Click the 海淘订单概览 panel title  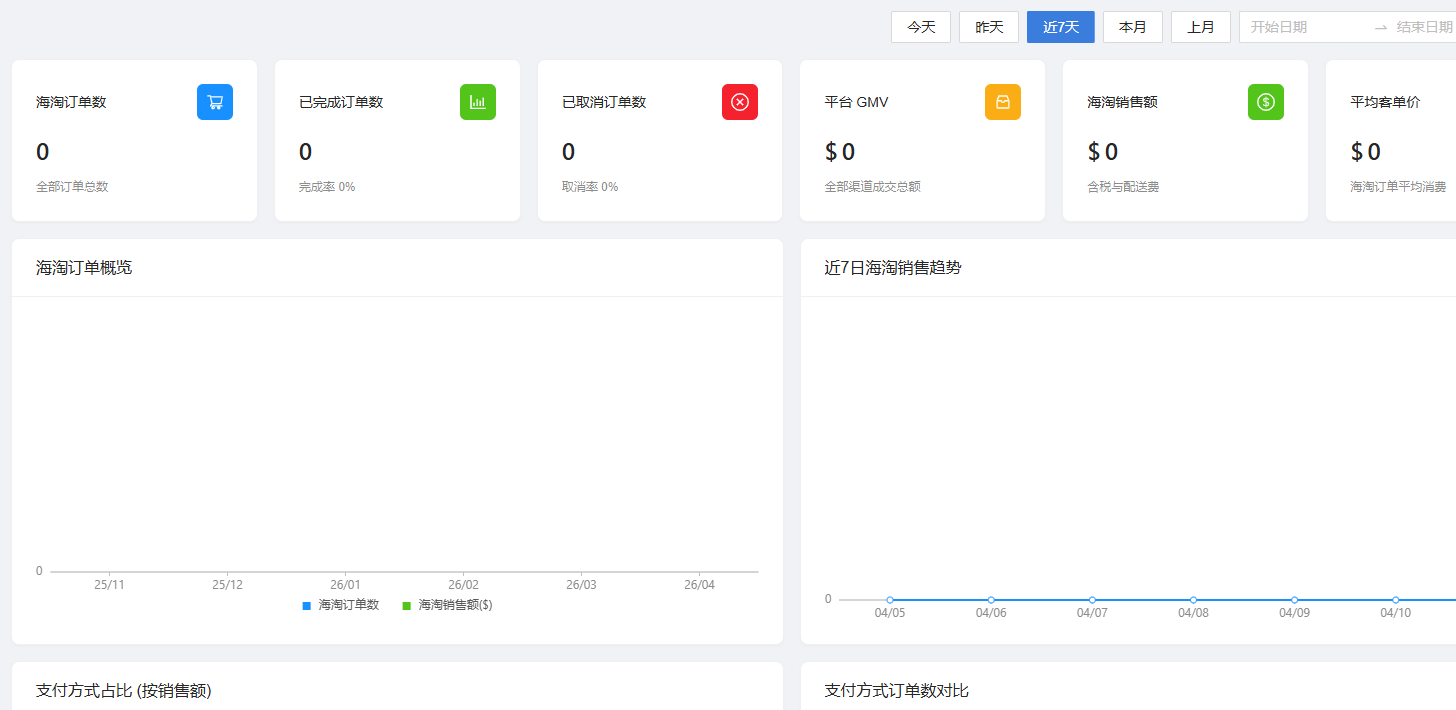coord(84,268)
